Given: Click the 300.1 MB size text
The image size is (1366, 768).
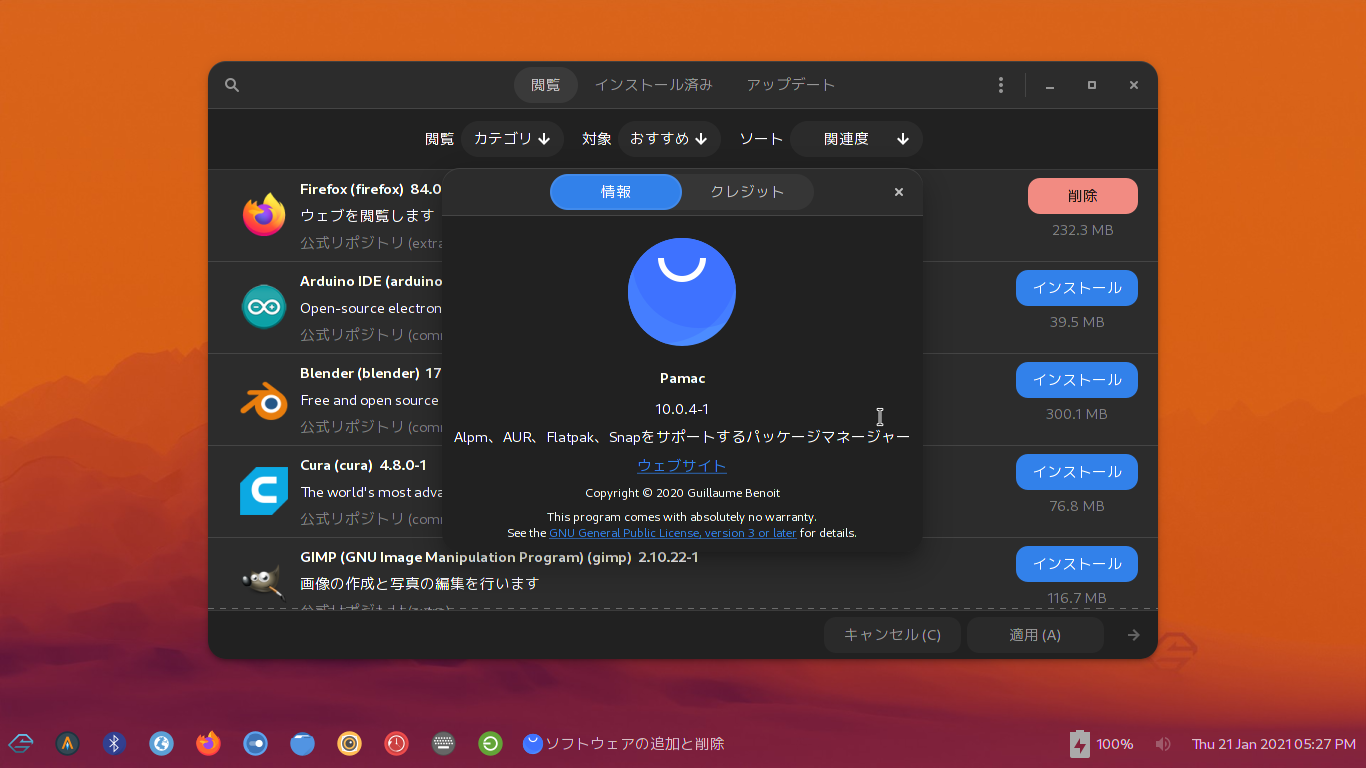Looking at the screenshot, I should tap(1077, 414).
